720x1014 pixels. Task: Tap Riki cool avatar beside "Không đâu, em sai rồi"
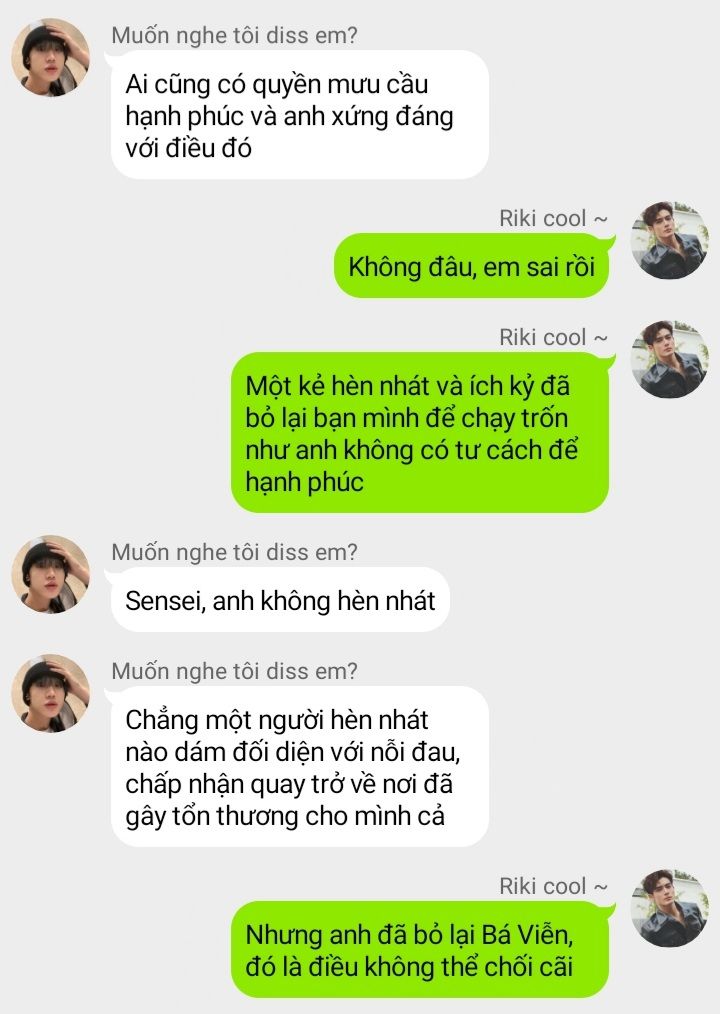click(670, 240)
